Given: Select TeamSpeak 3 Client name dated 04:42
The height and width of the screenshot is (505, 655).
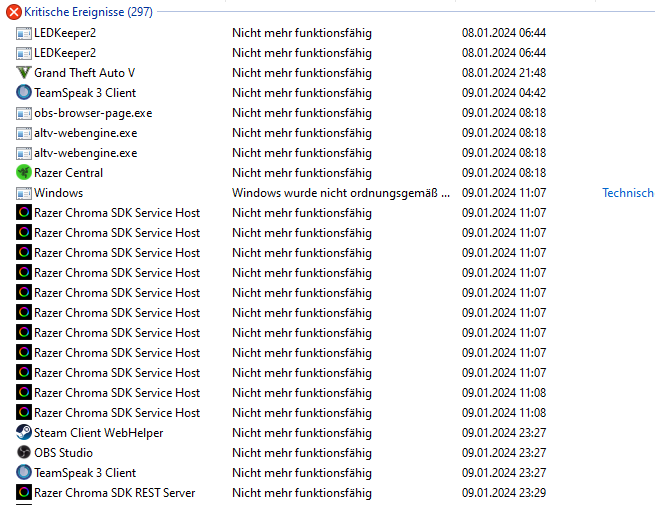Looking at the screenshot, I should (85, 93).
